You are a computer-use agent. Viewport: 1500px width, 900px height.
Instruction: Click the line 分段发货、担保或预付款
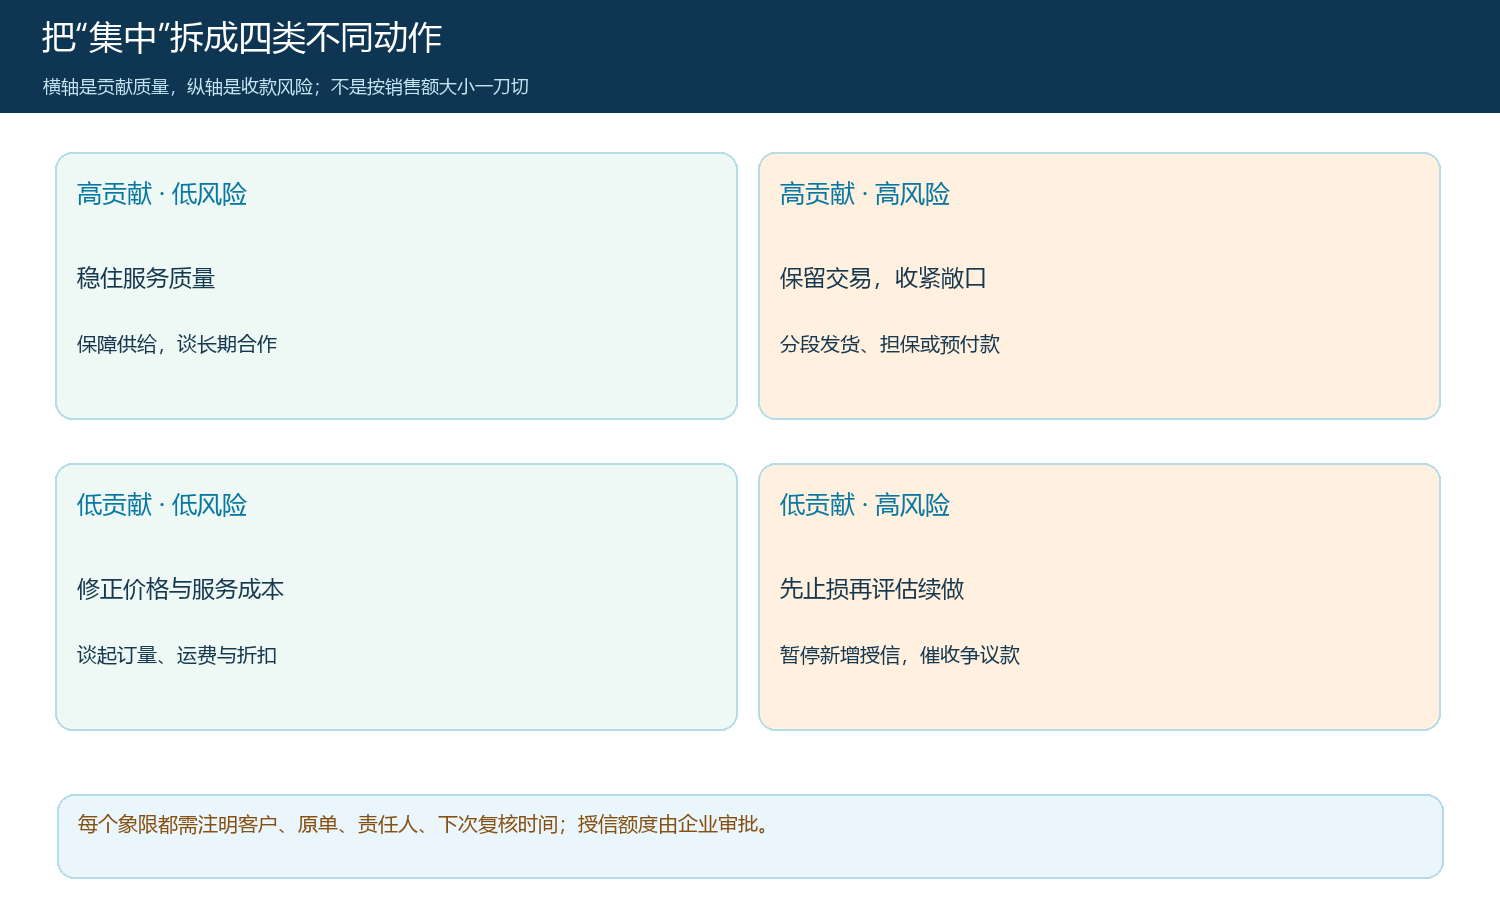[x=890, y=344]
